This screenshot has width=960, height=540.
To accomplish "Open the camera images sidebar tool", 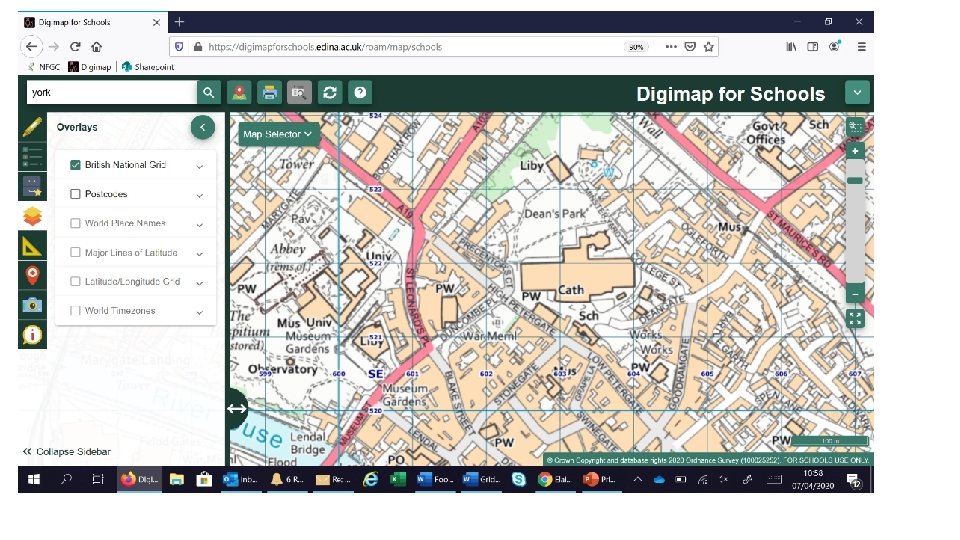I will [x=32, y=305].
